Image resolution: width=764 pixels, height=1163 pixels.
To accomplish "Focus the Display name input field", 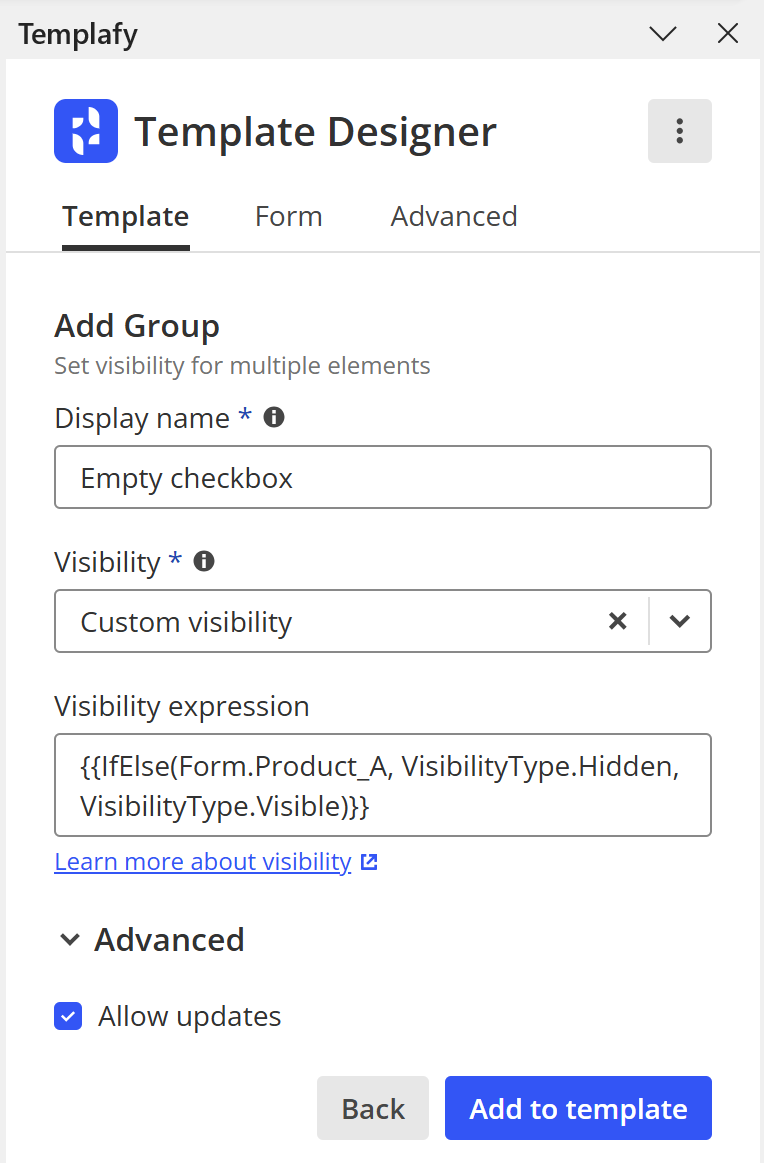I will point(383,478).
